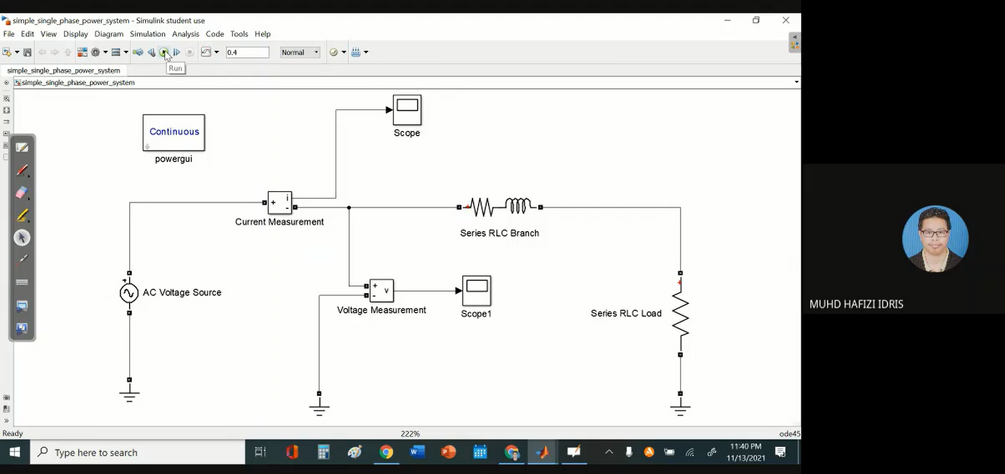Expand the Model Advisor dropdown arrow
1005x474 pixels.
344,53
